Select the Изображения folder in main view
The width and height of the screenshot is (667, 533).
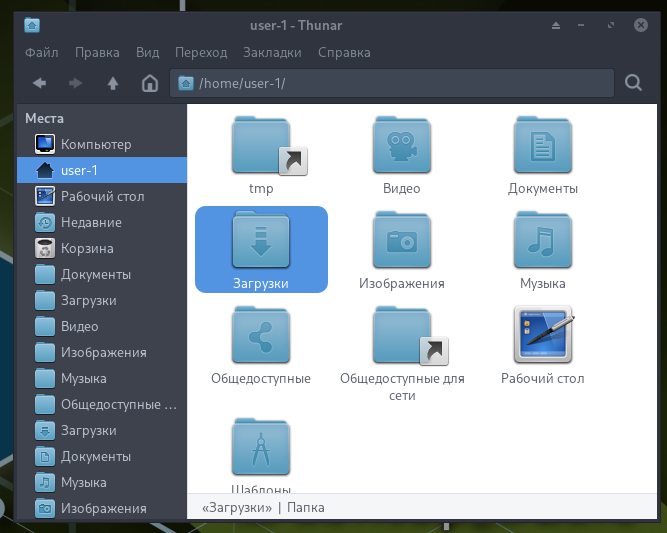[x=401, y=242]
